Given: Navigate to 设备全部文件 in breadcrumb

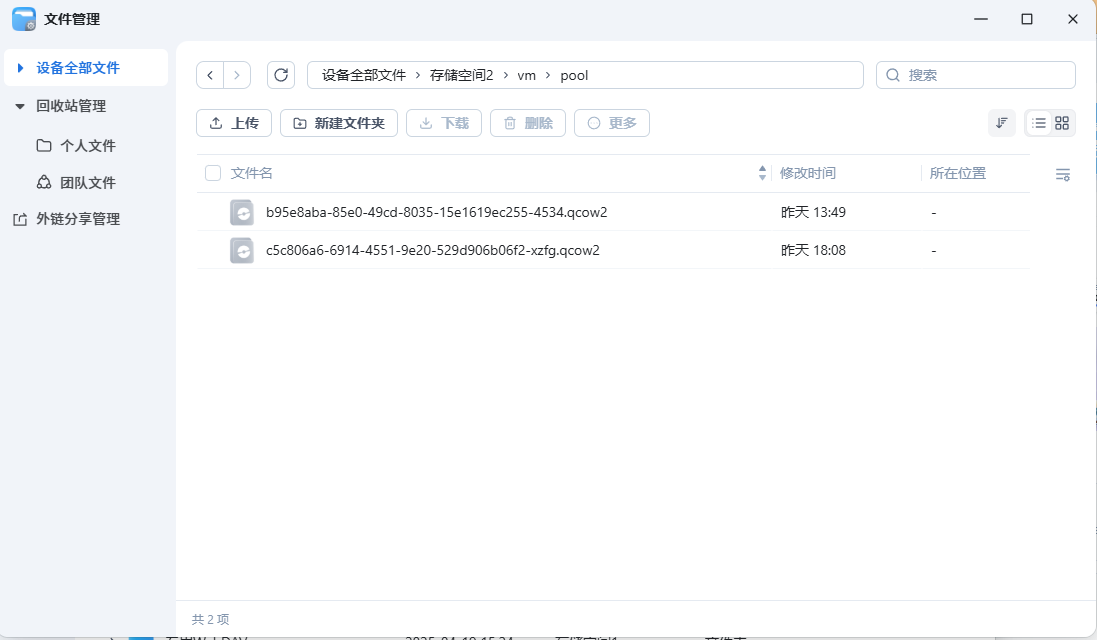Looking at the screenshot, I should 364,76.
